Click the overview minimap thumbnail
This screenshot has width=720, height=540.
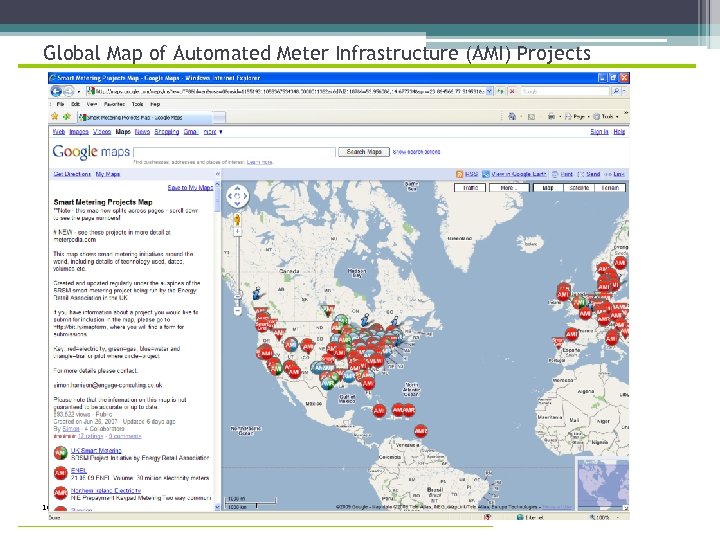[602, 483]
